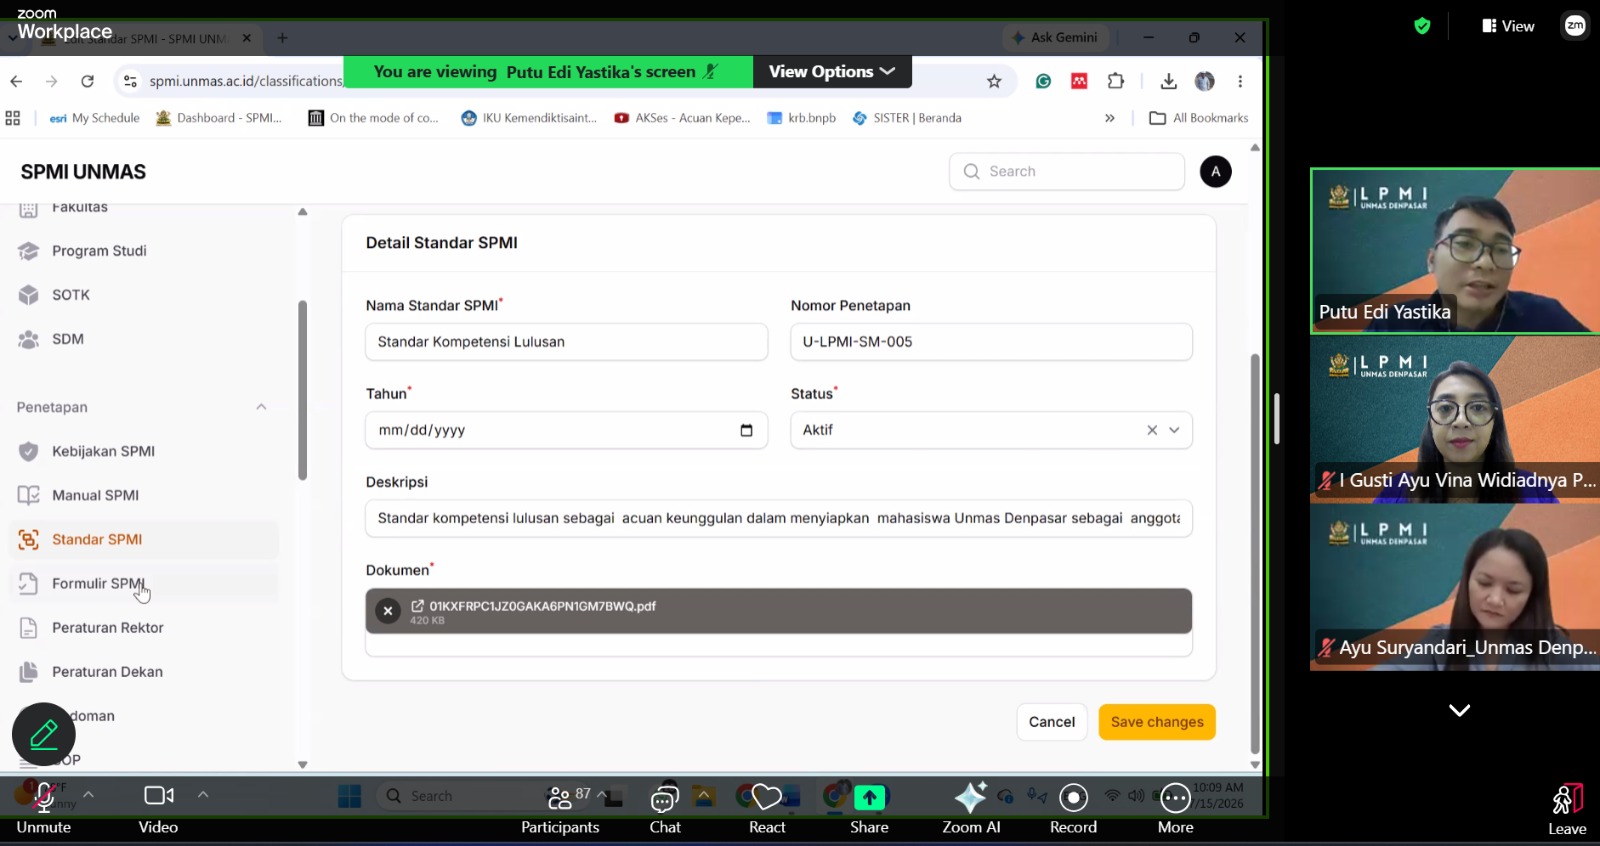Collapse the Penetapan sidebar section
This screenshot has height=846, width=1600.
[x=261, y=407]
